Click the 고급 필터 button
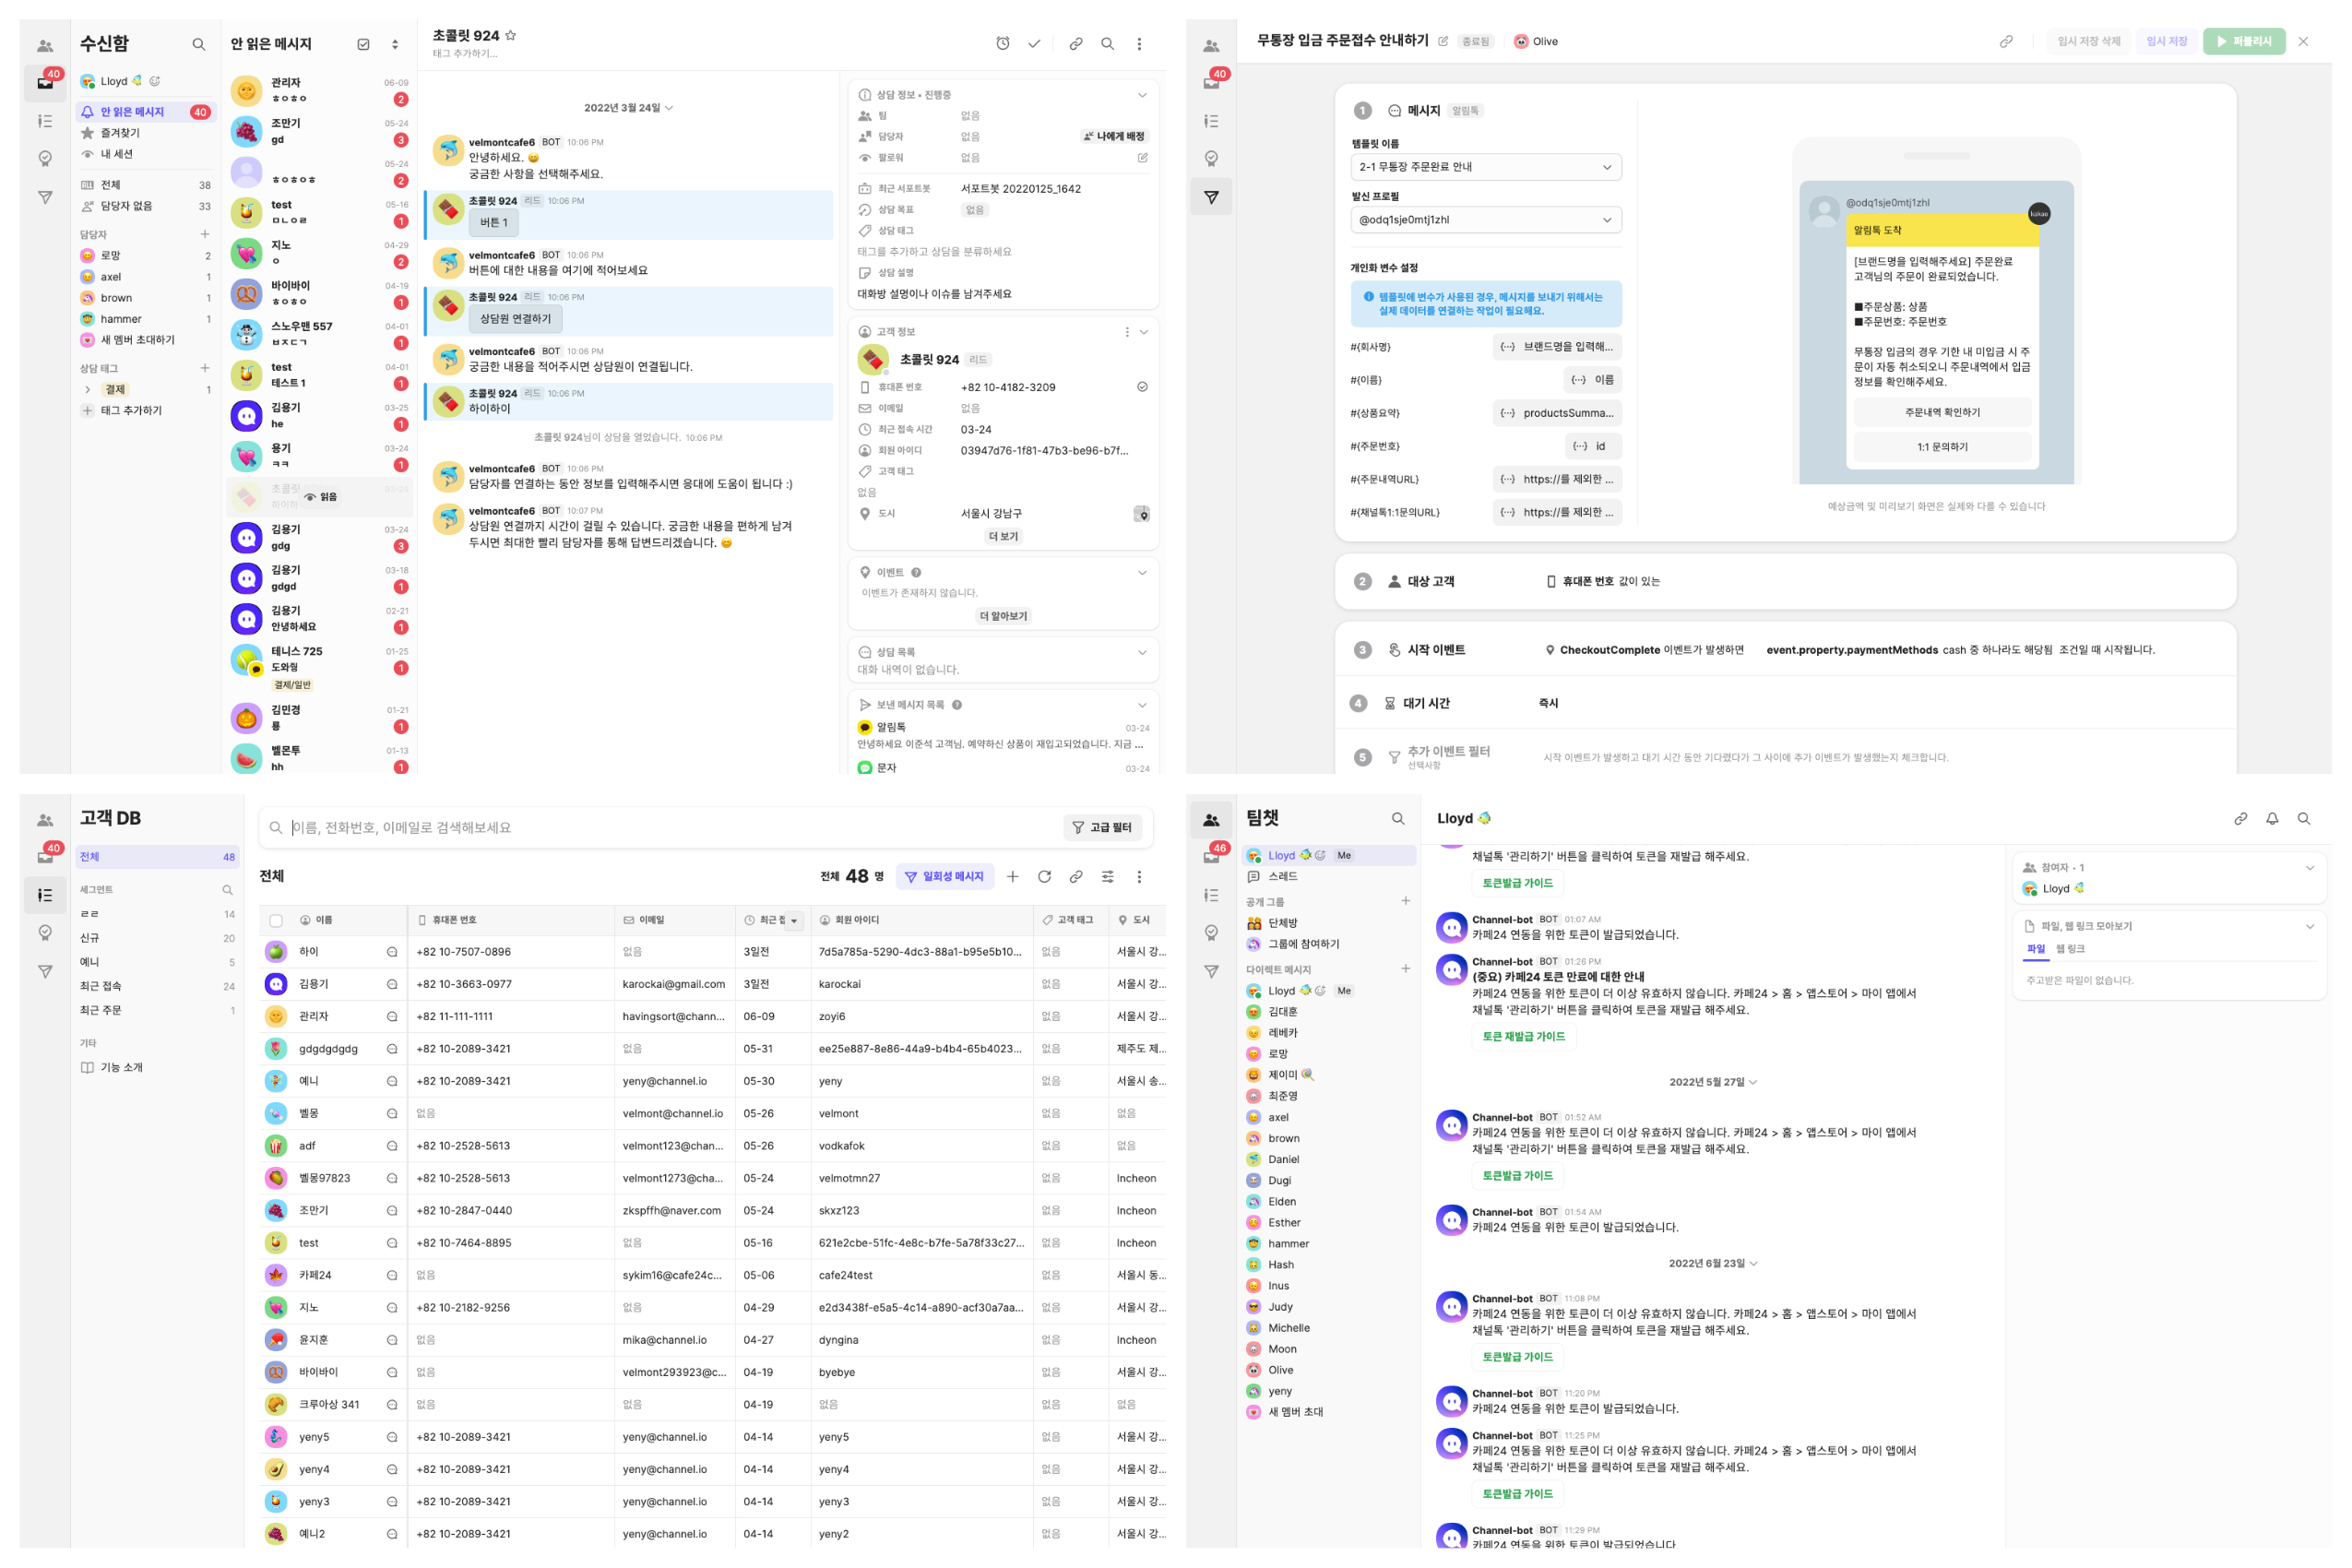2352x1568 pixels. click(x=1102, y=827)
